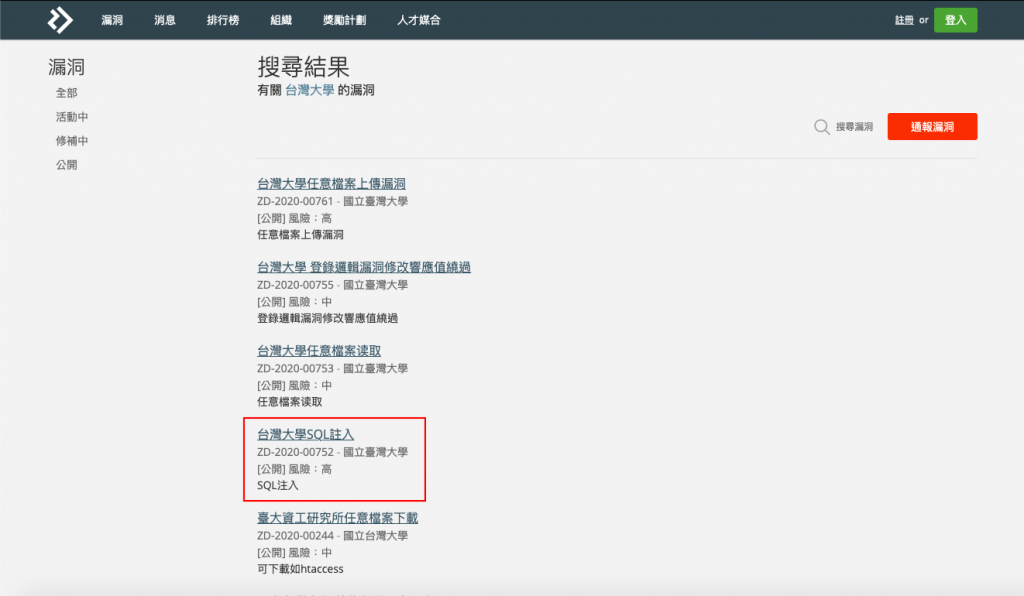Click the 任意檔案读取 description text
Screen dimensions: 1024x596
pos(289,402)
